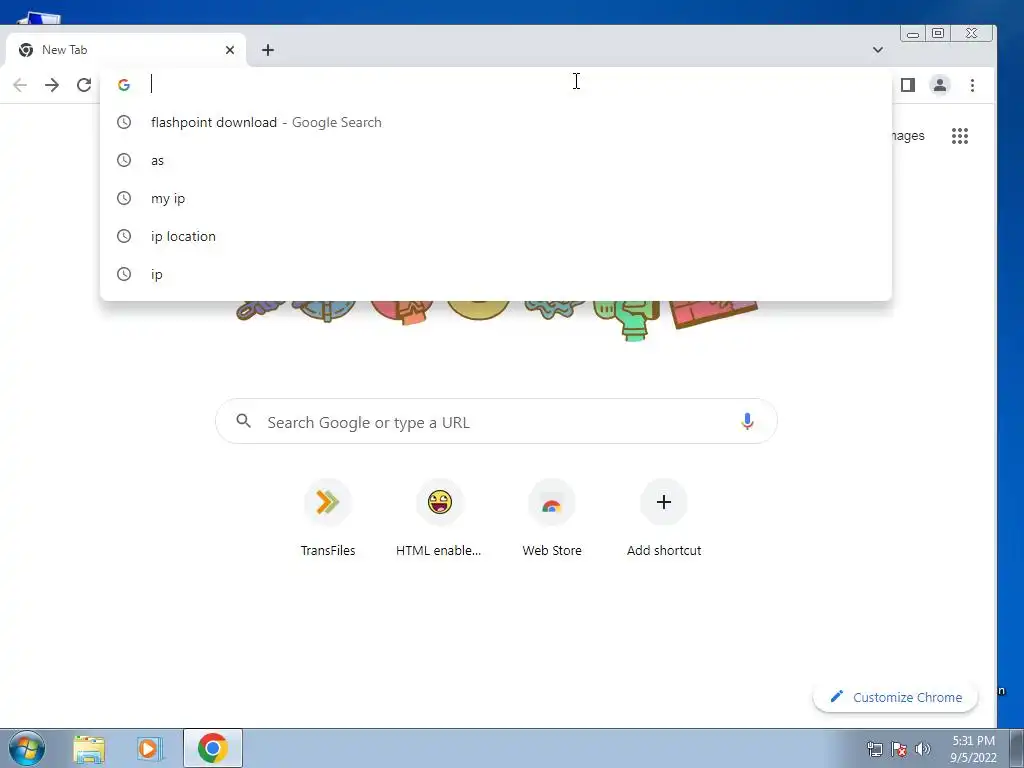
Task: Open the taskbar clock showing 5:31 PM
Action: (973, 749)
